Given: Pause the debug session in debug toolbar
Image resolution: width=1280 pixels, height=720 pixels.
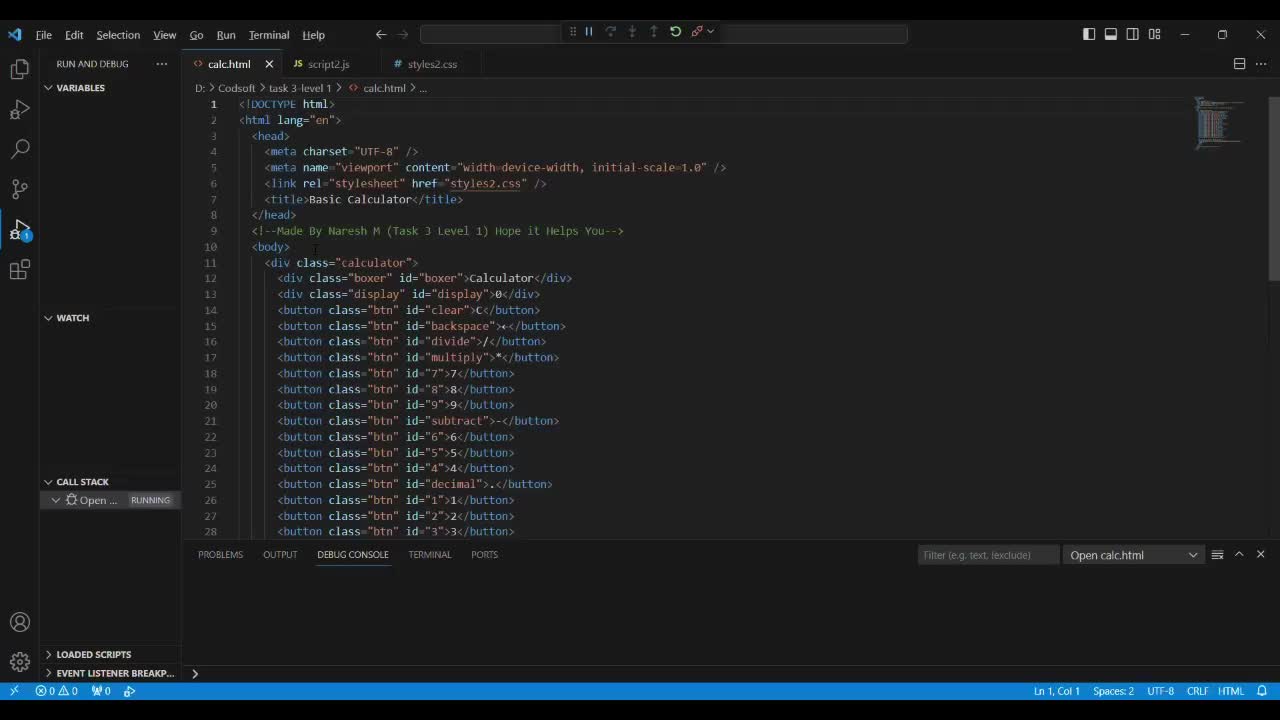Looking at the screenshot, I should coord(589,32).
